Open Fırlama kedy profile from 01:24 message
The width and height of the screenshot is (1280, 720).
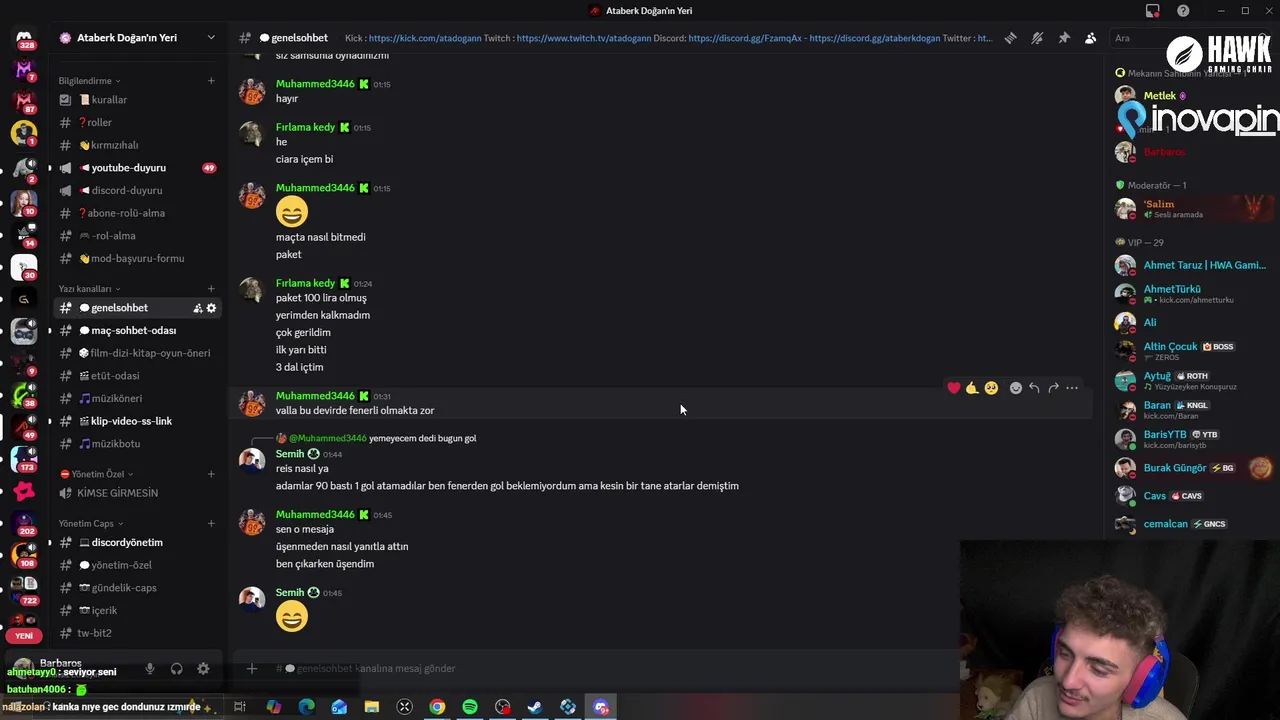(305, 283)
